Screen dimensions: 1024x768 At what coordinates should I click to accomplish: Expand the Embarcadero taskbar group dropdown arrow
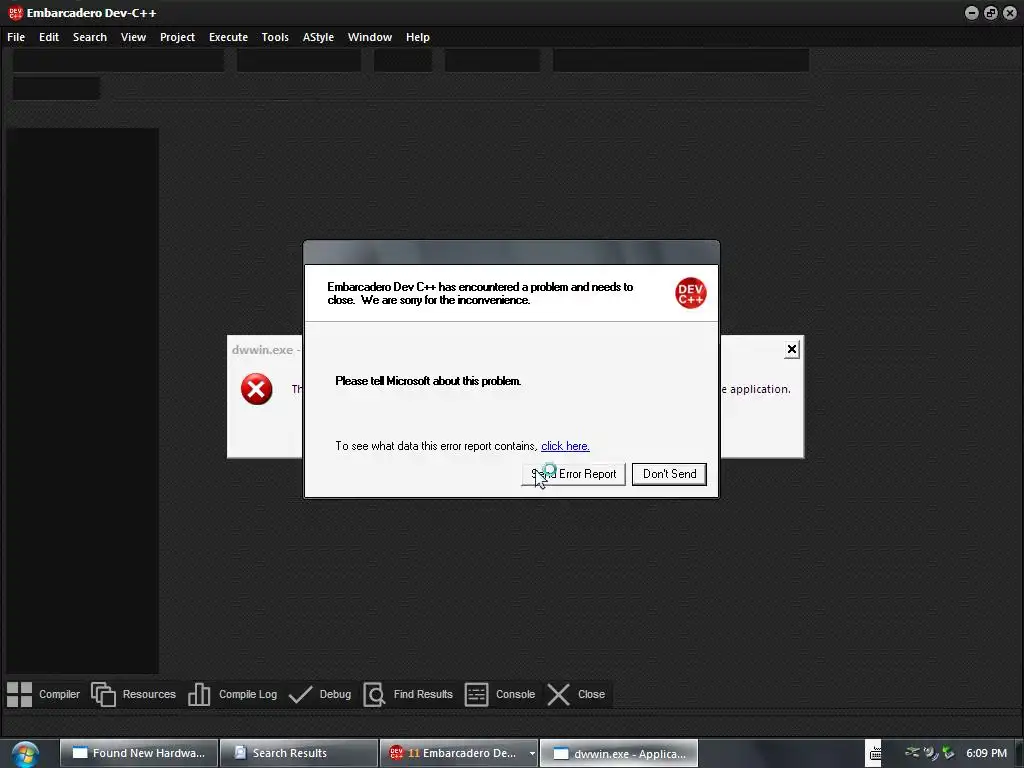pos(532,754)
